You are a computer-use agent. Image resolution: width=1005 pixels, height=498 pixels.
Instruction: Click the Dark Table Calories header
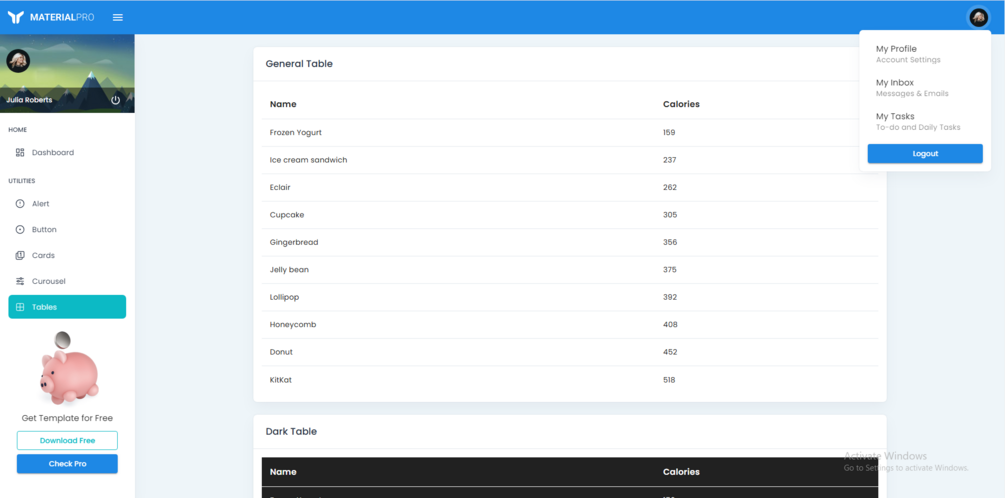[x=681, y=472]
